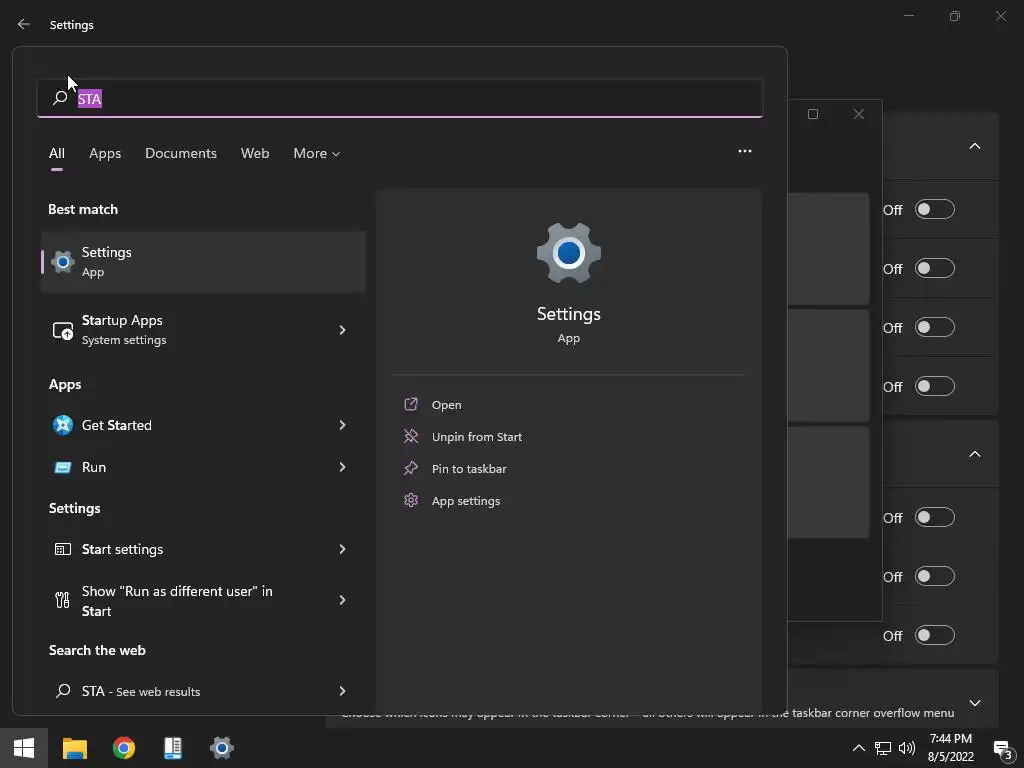Open File Explorer from taskbar

(74, 748)
